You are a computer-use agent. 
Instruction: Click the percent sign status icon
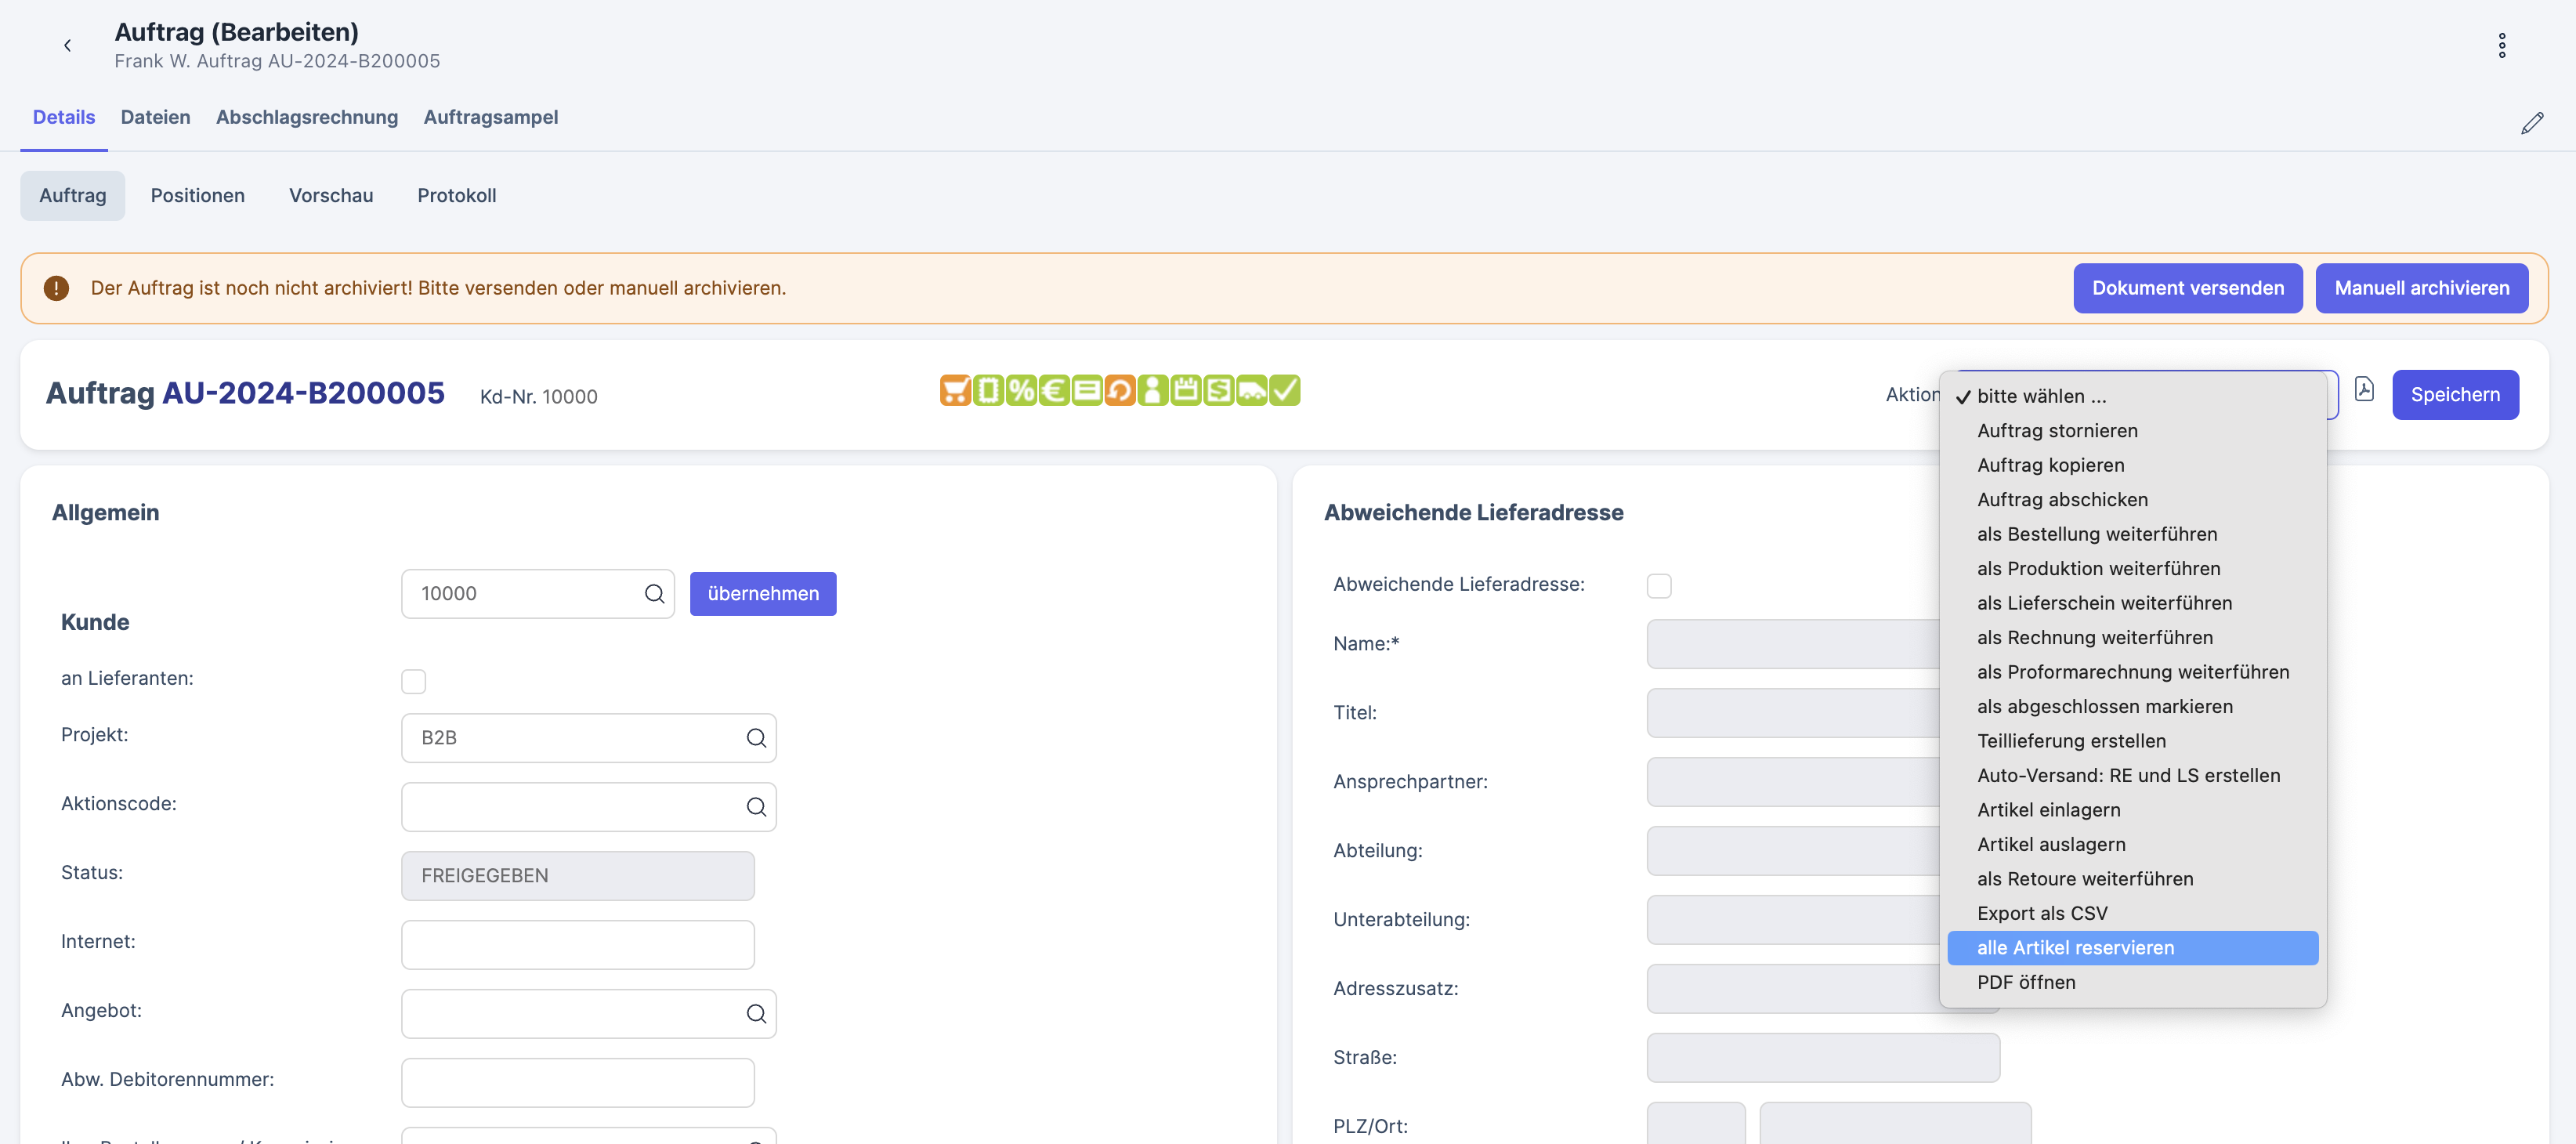(x=1021, y=390)
